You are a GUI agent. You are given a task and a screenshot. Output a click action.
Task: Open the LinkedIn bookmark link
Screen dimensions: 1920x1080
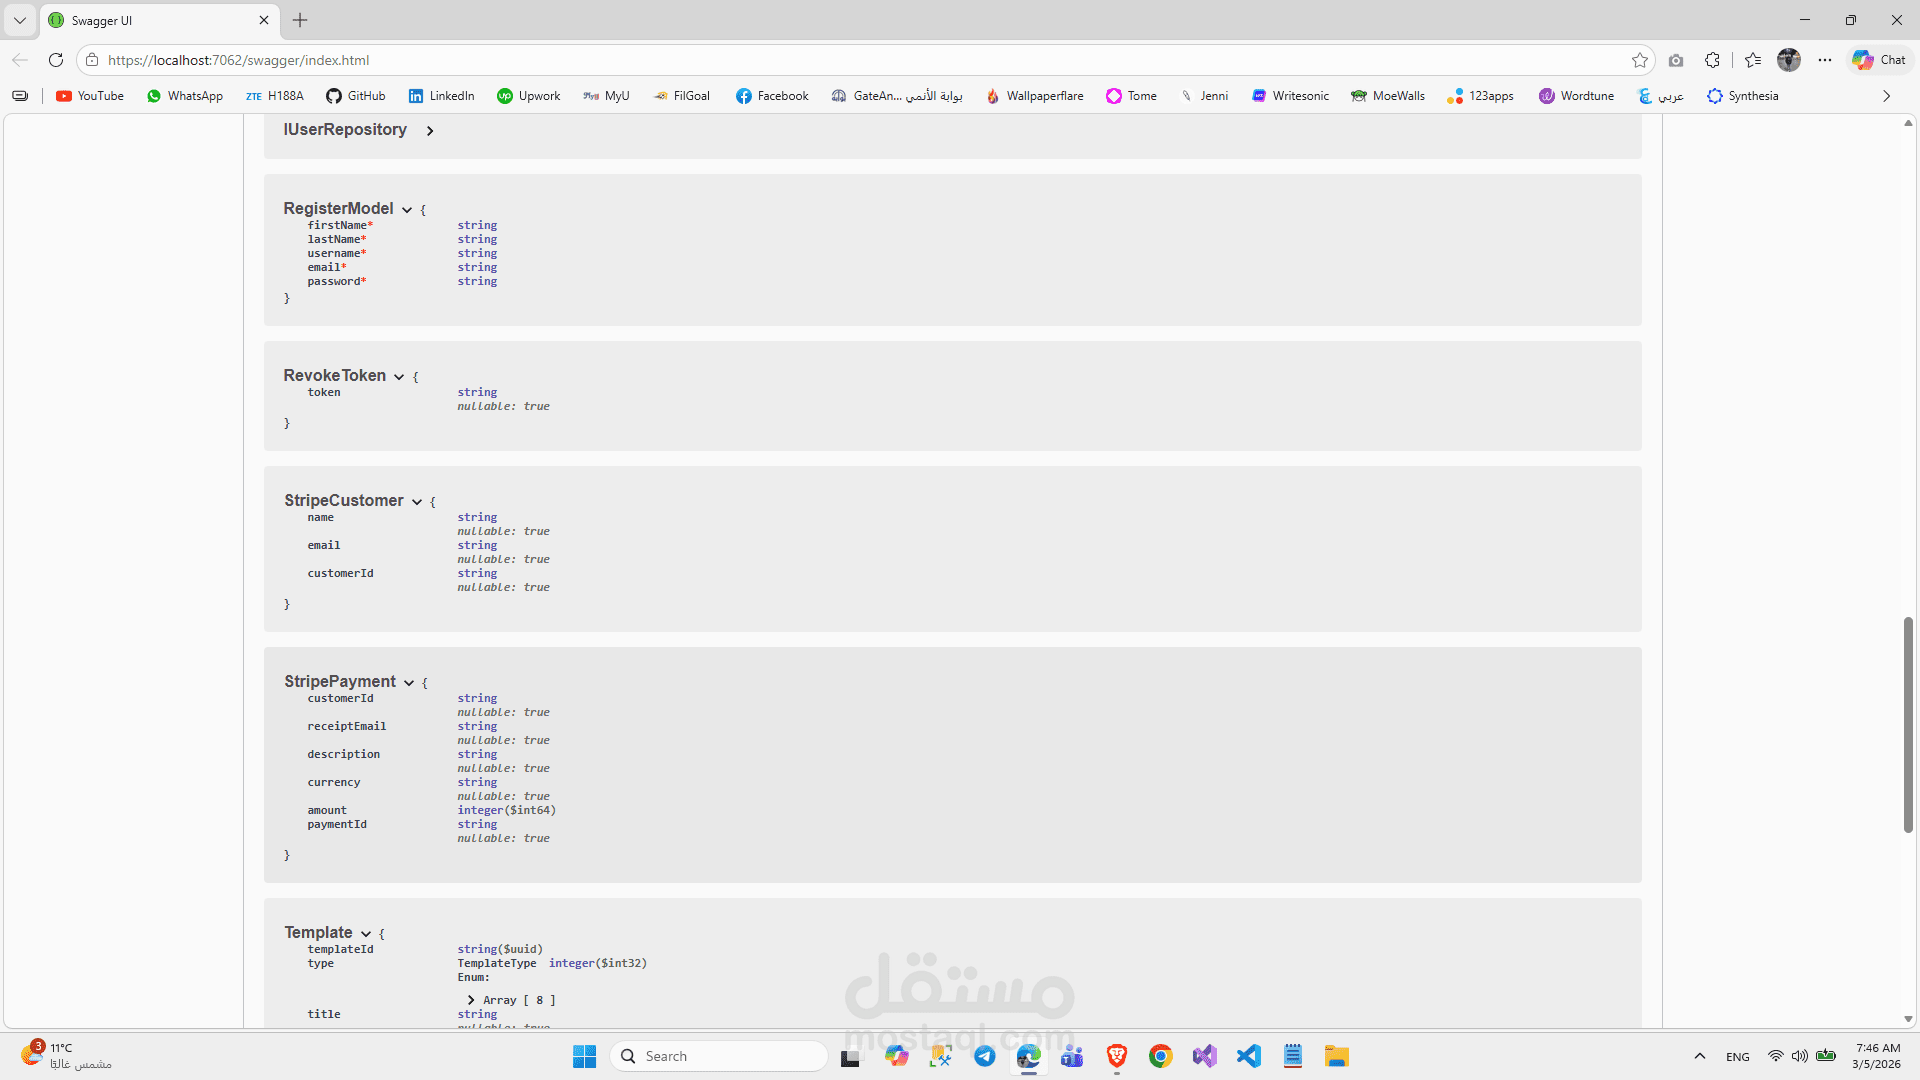pyautogui.click(x=441, y=96)
